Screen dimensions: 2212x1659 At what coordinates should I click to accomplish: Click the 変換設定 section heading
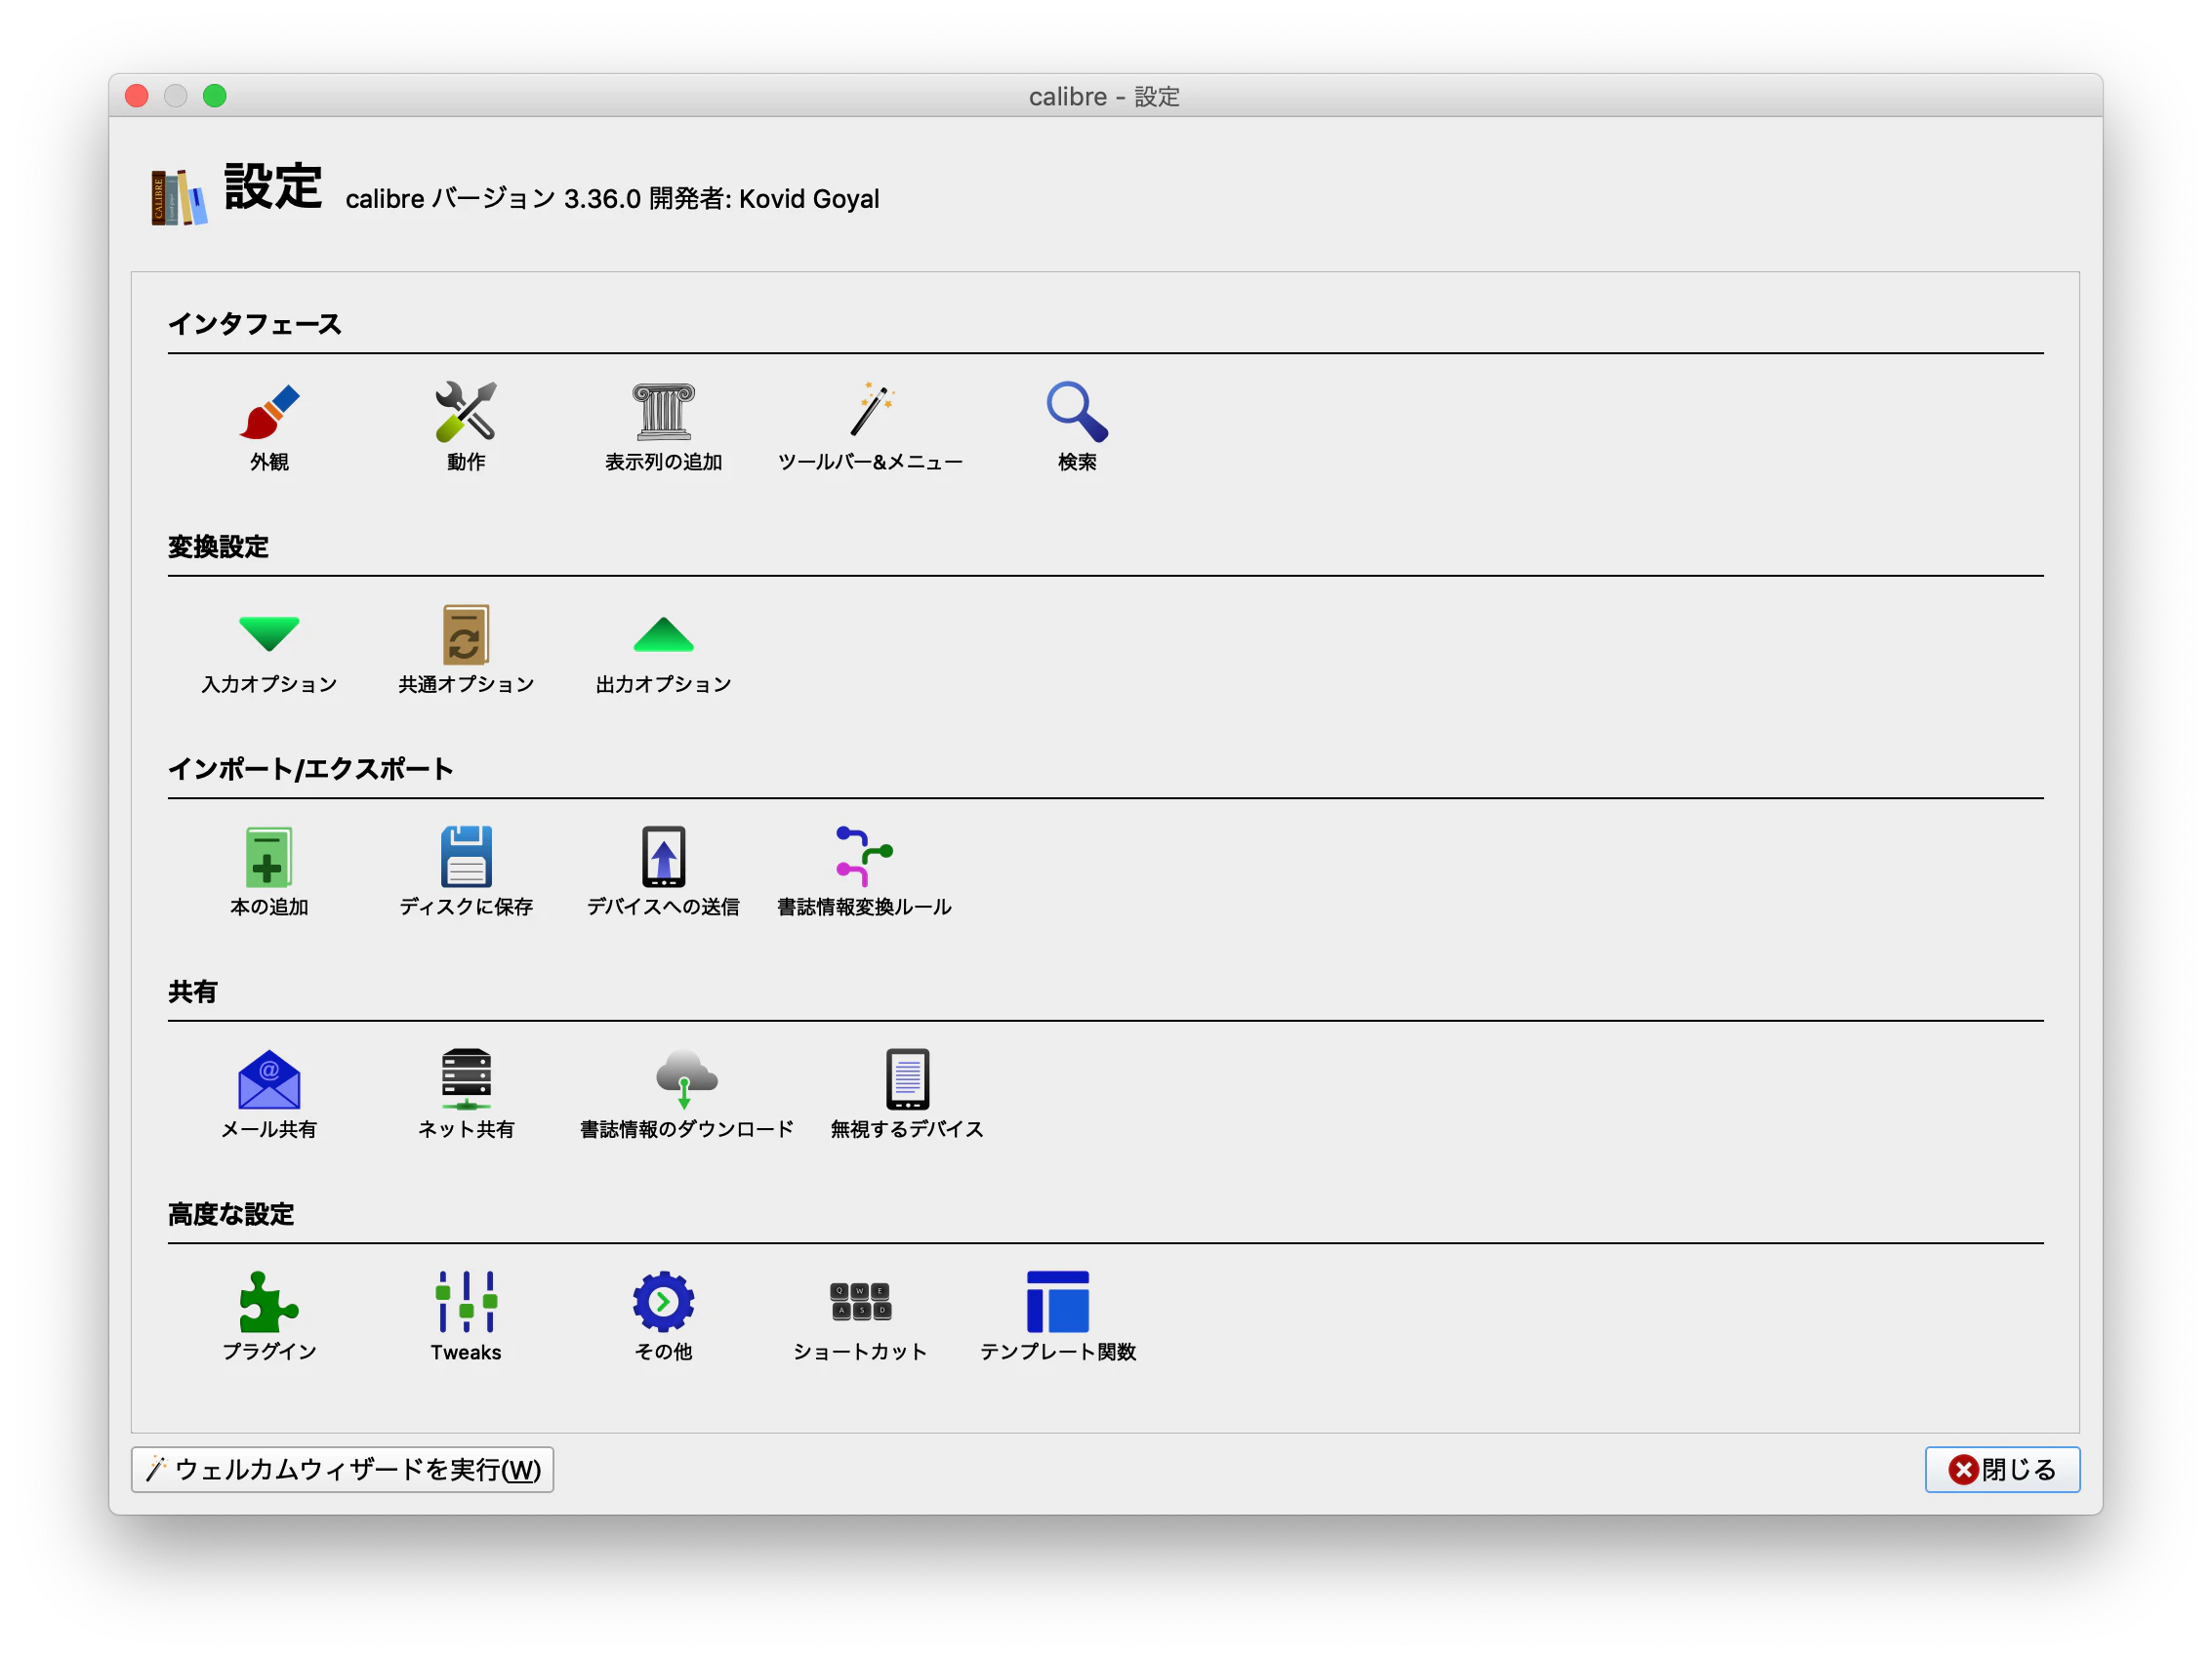coord(218,547)
